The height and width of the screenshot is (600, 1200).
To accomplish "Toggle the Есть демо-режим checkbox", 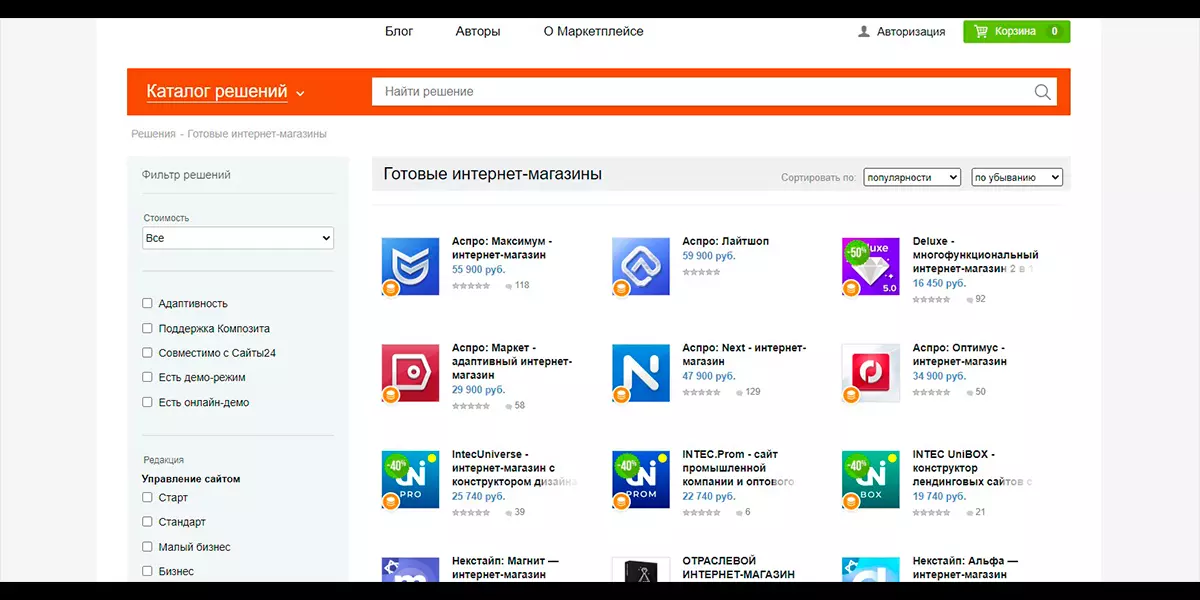I will 148,378.
